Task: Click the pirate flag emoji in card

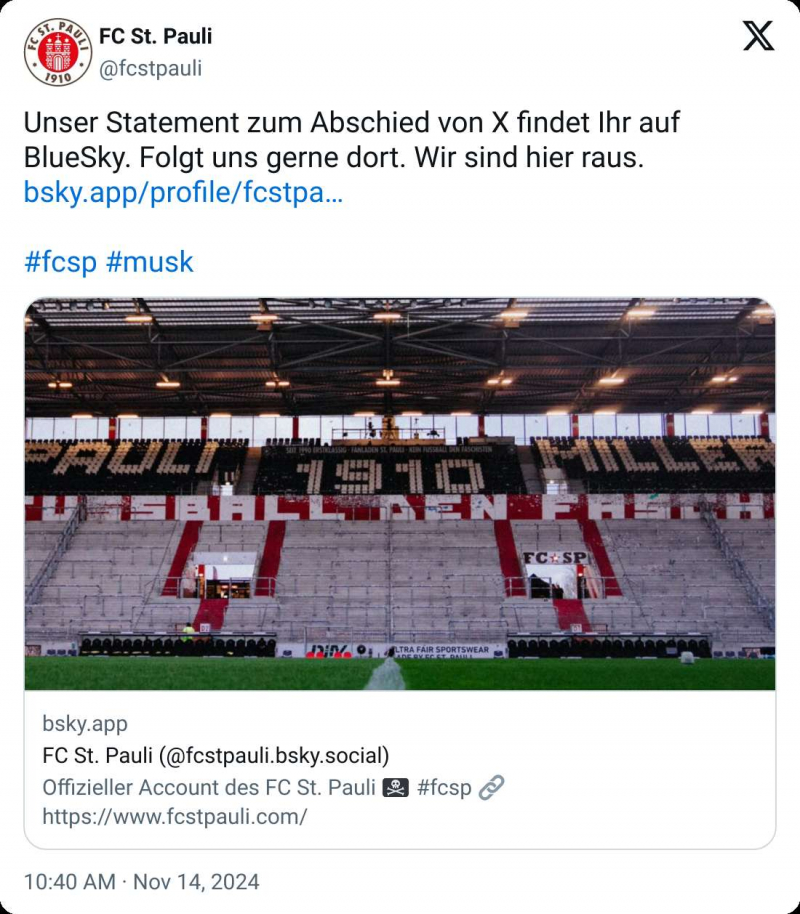Action: click(396, 788)
